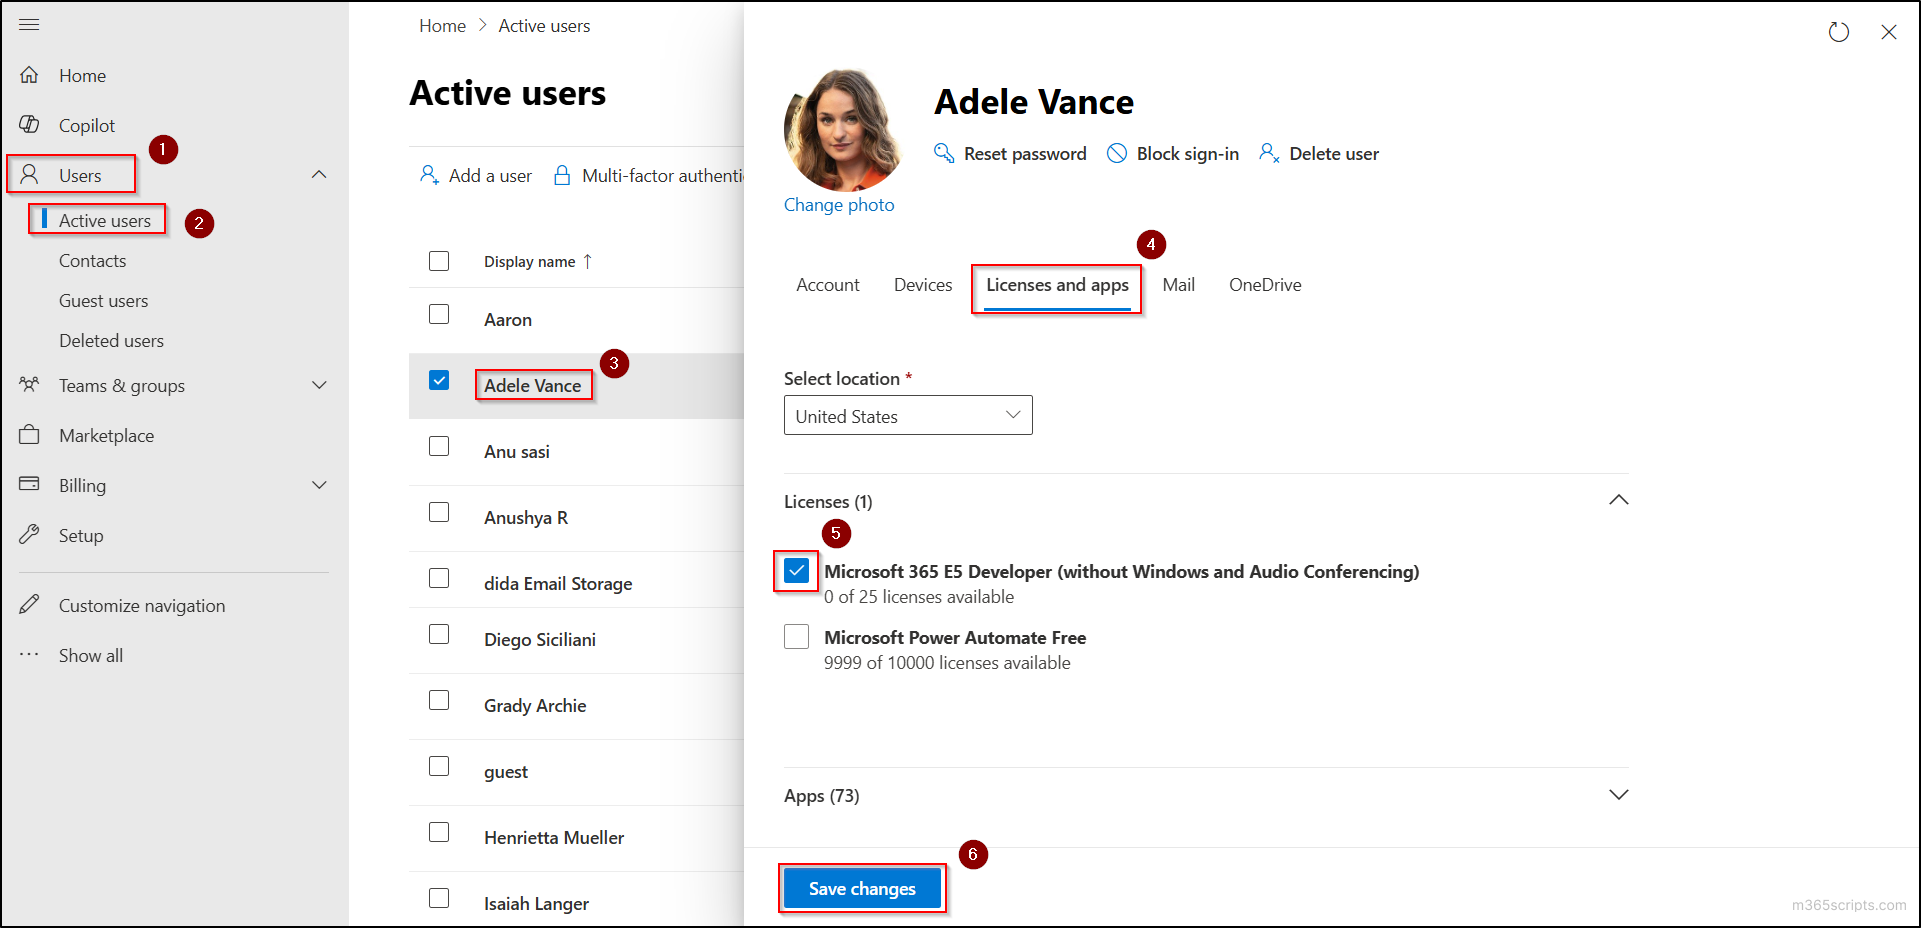1921x928 pixels.
Task: Open Active users in sidebar
Action: click(x=105, y=220)
